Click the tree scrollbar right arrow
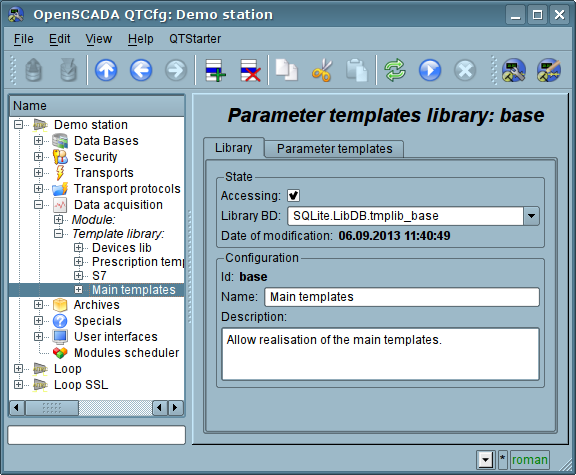576x475 pixels. click(x=175, y=408)
